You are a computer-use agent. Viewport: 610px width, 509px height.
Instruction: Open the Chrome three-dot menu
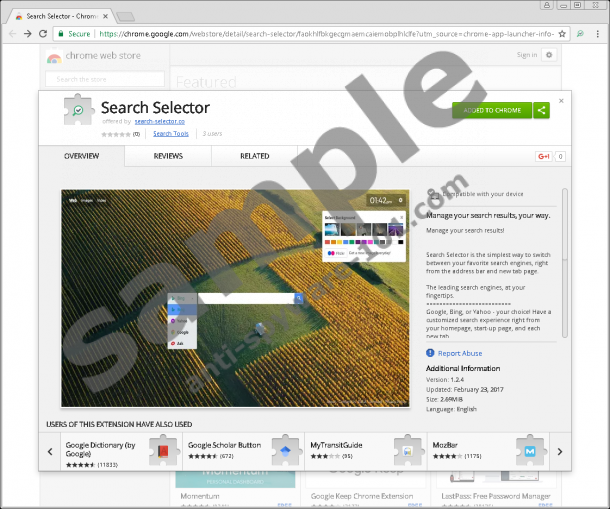pyautogui.click(x=599, y=33)
